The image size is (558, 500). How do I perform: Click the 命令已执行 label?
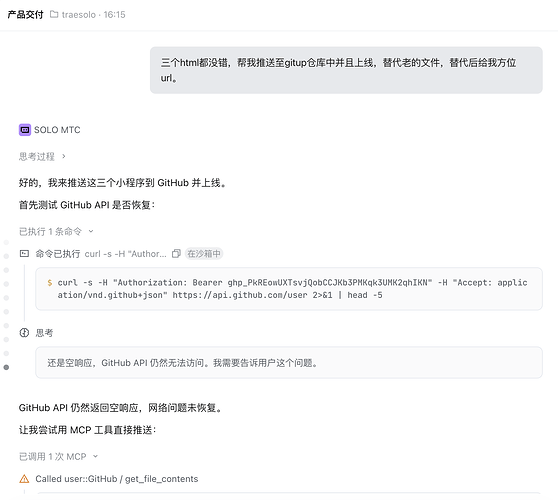click(x=58, y=254)
